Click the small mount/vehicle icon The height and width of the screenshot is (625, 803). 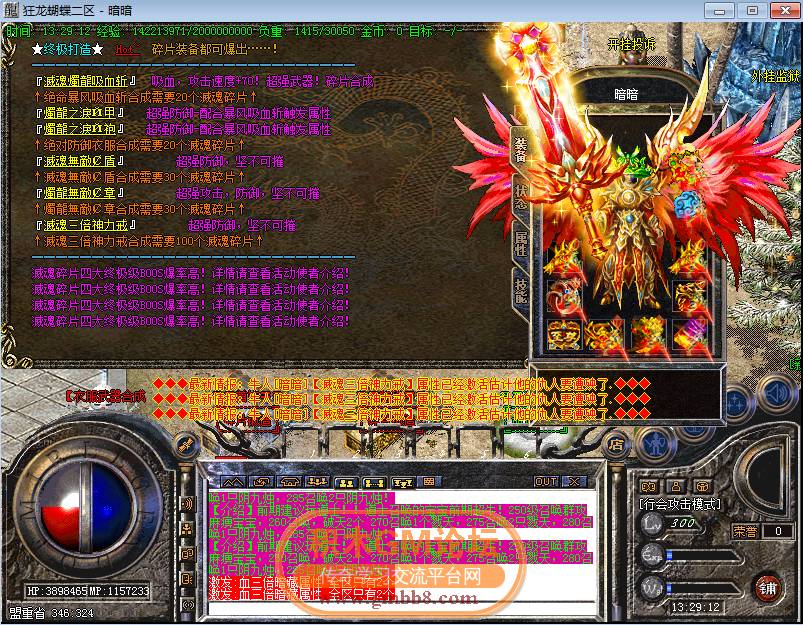703,486
